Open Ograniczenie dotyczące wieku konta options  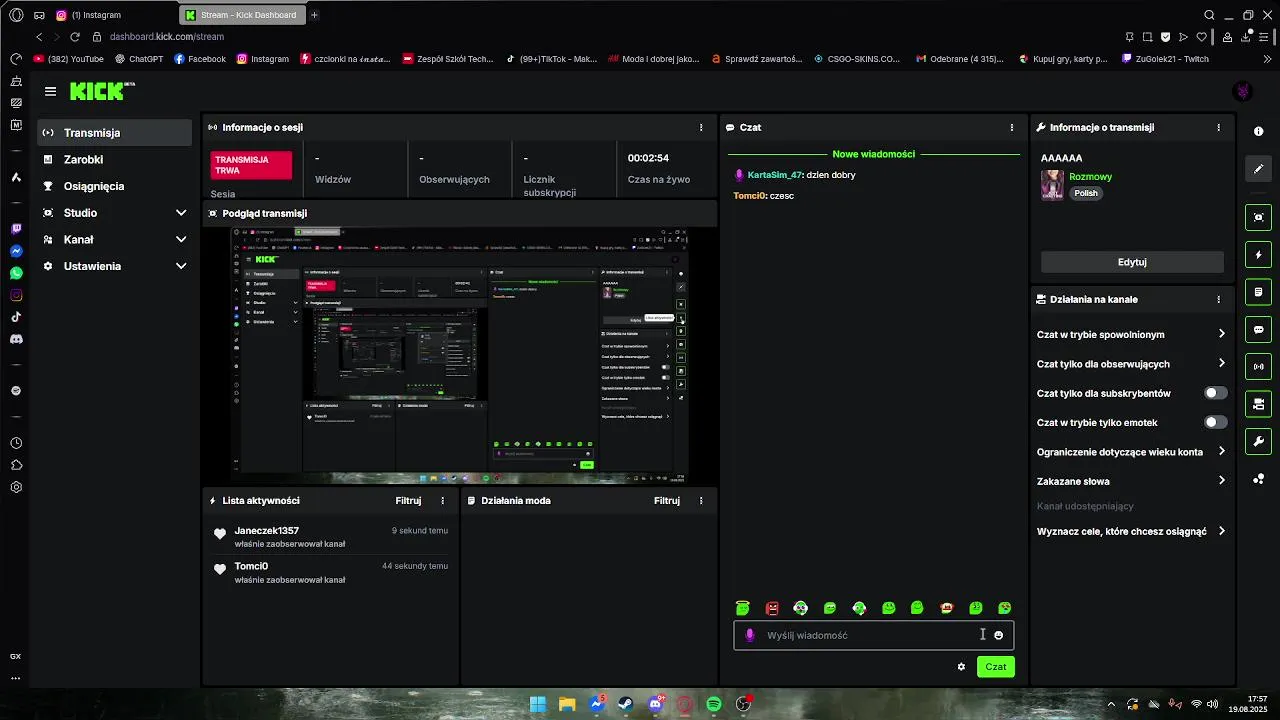[1131, 452]
